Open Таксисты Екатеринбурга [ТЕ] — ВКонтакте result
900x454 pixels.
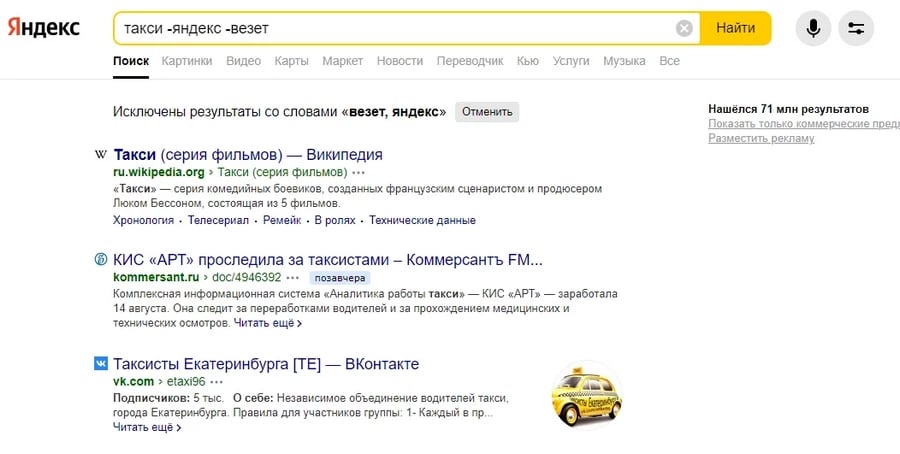pos(266,364)
